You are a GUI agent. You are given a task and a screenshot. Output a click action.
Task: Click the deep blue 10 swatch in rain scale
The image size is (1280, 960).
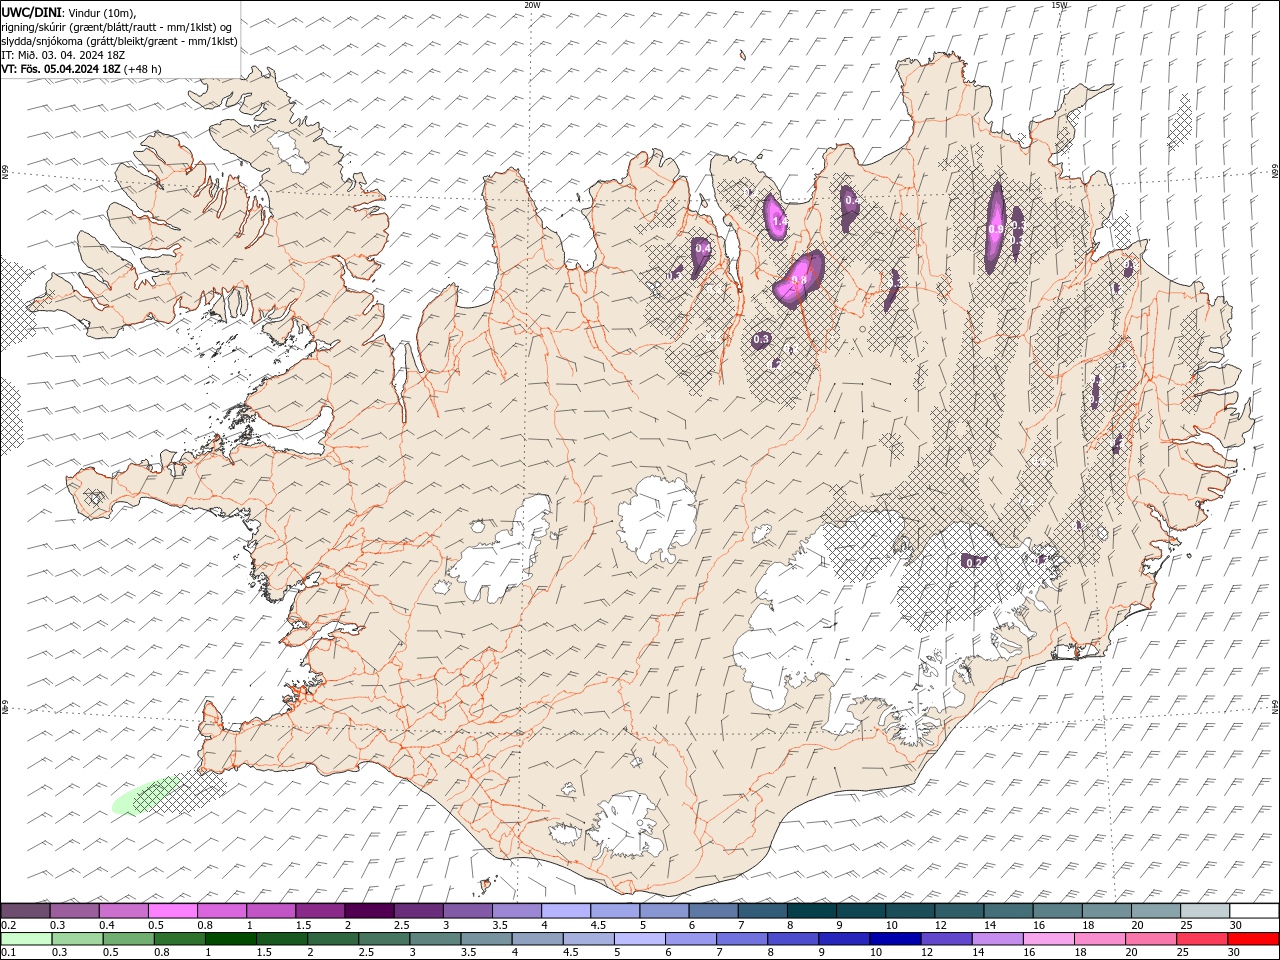coord(895,939)
